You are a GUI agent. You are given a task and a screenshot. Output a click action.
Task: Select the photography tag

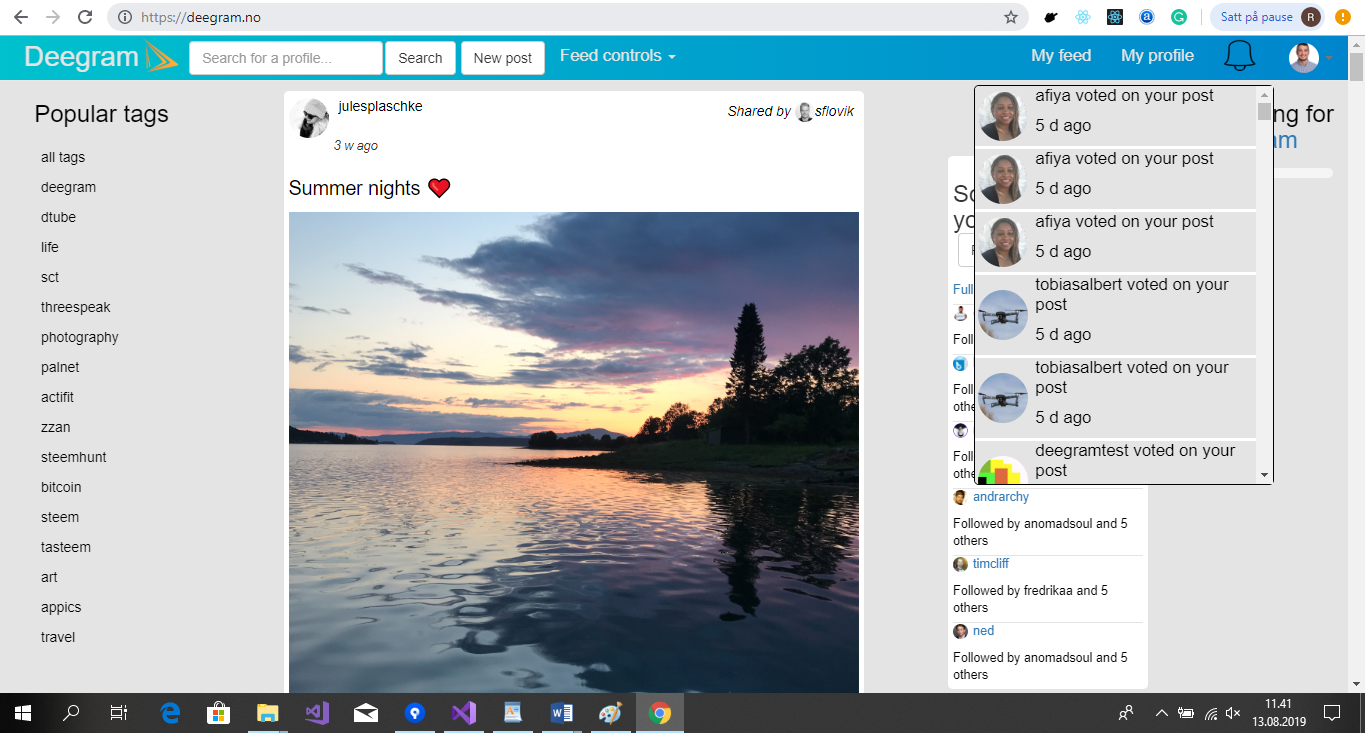[80, 337]
